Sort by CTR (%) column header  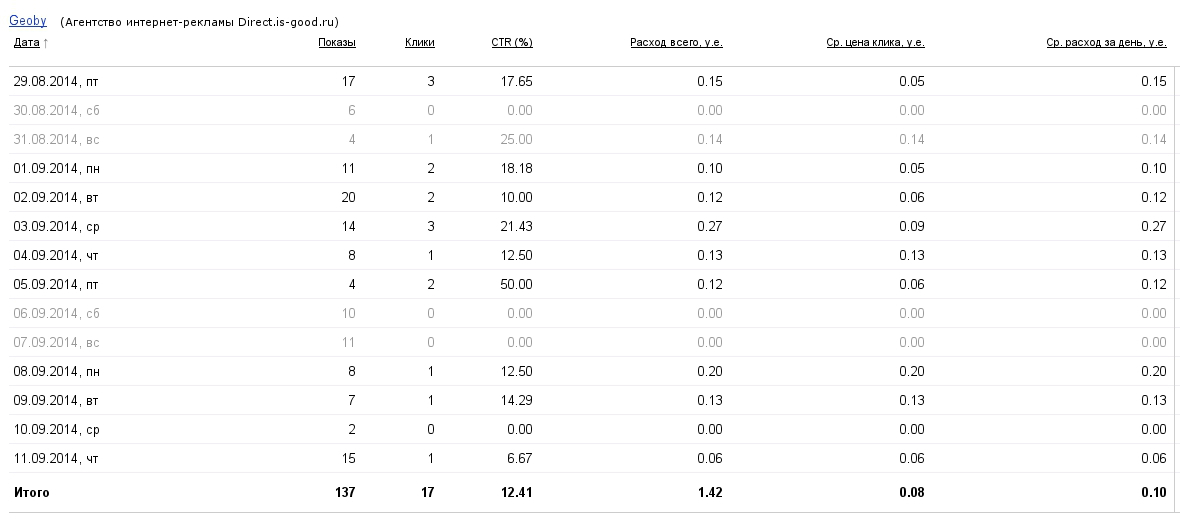click(511, 42)
